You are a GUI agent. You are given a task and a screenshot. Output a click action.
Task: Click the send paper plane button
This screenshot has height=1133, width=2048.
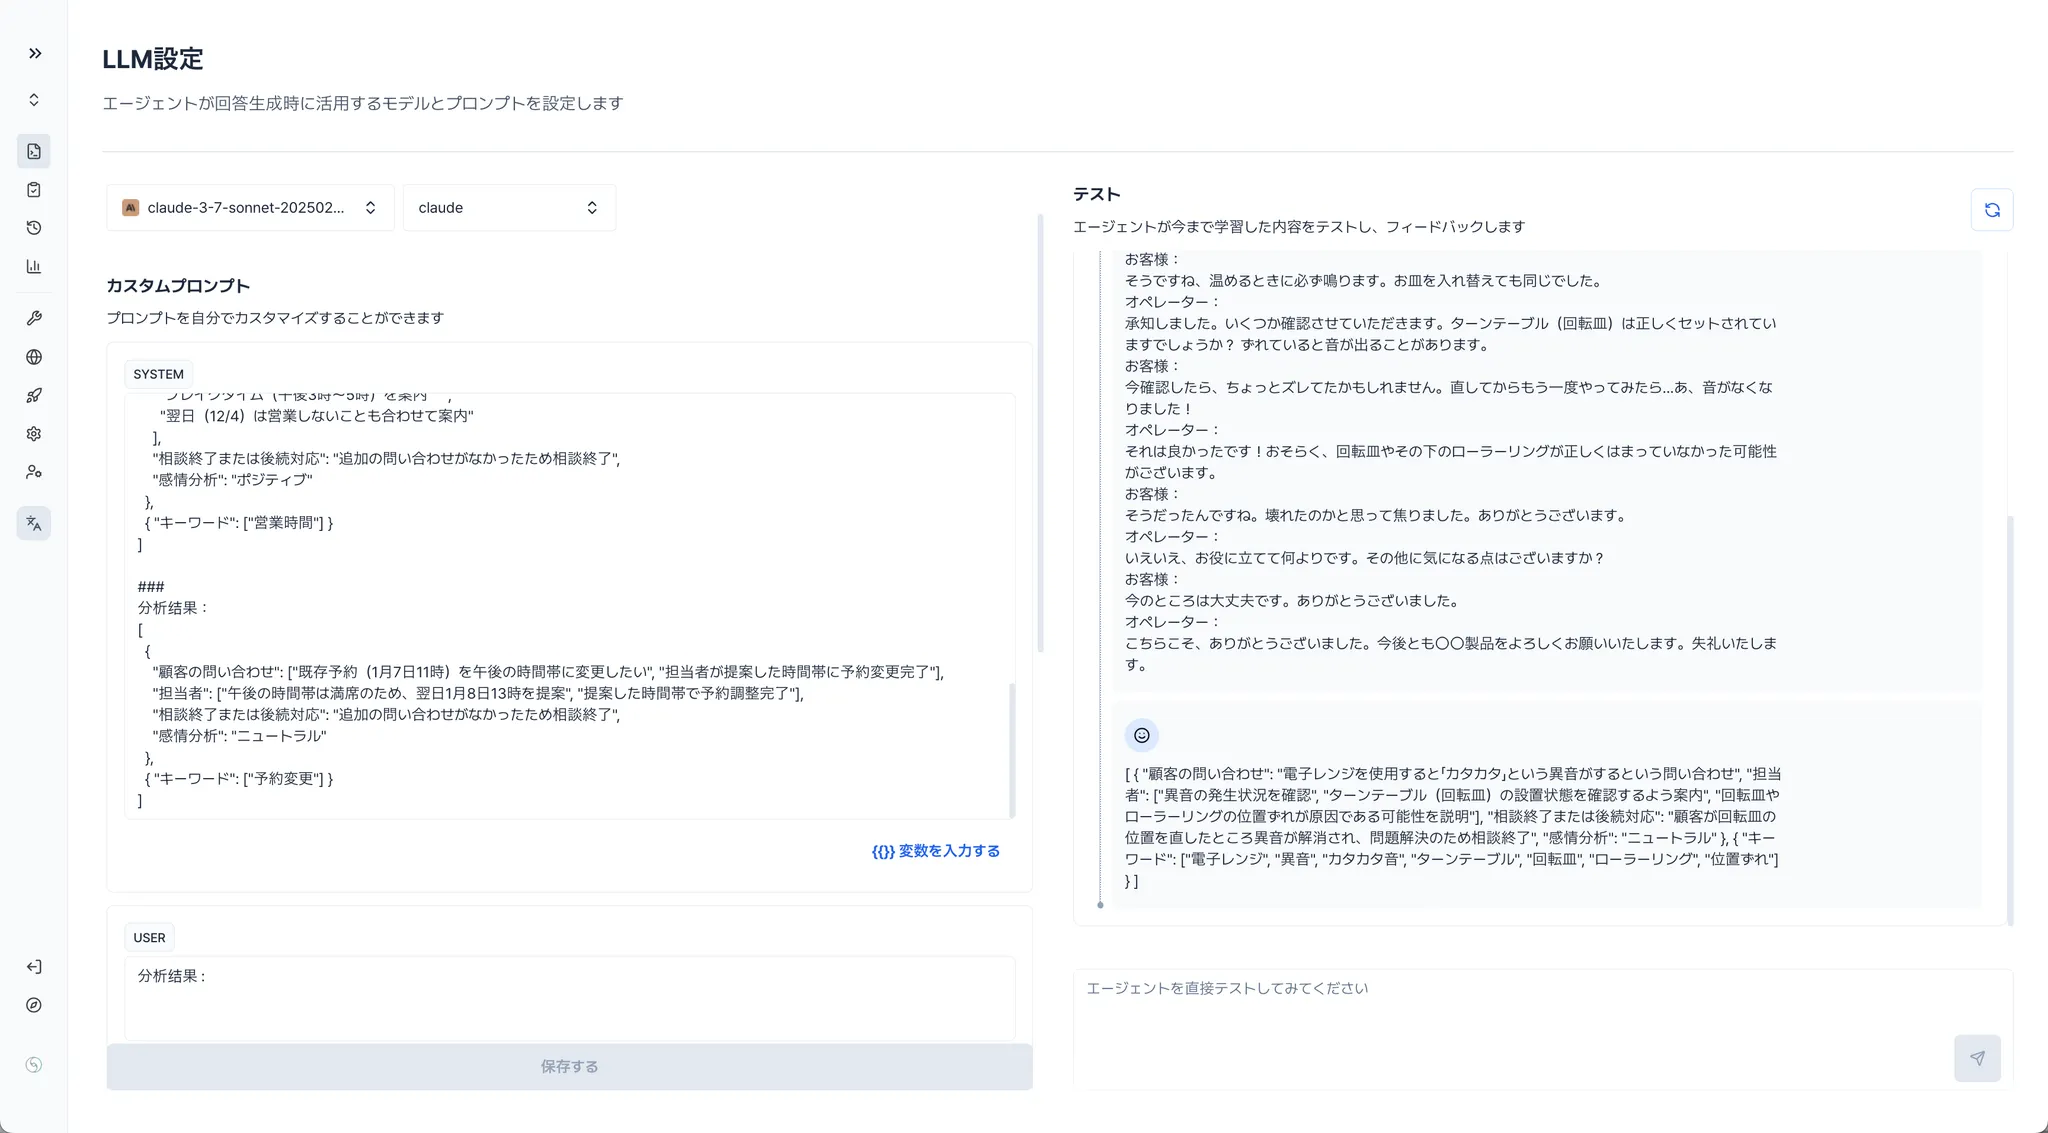tap(1976, 1058)
